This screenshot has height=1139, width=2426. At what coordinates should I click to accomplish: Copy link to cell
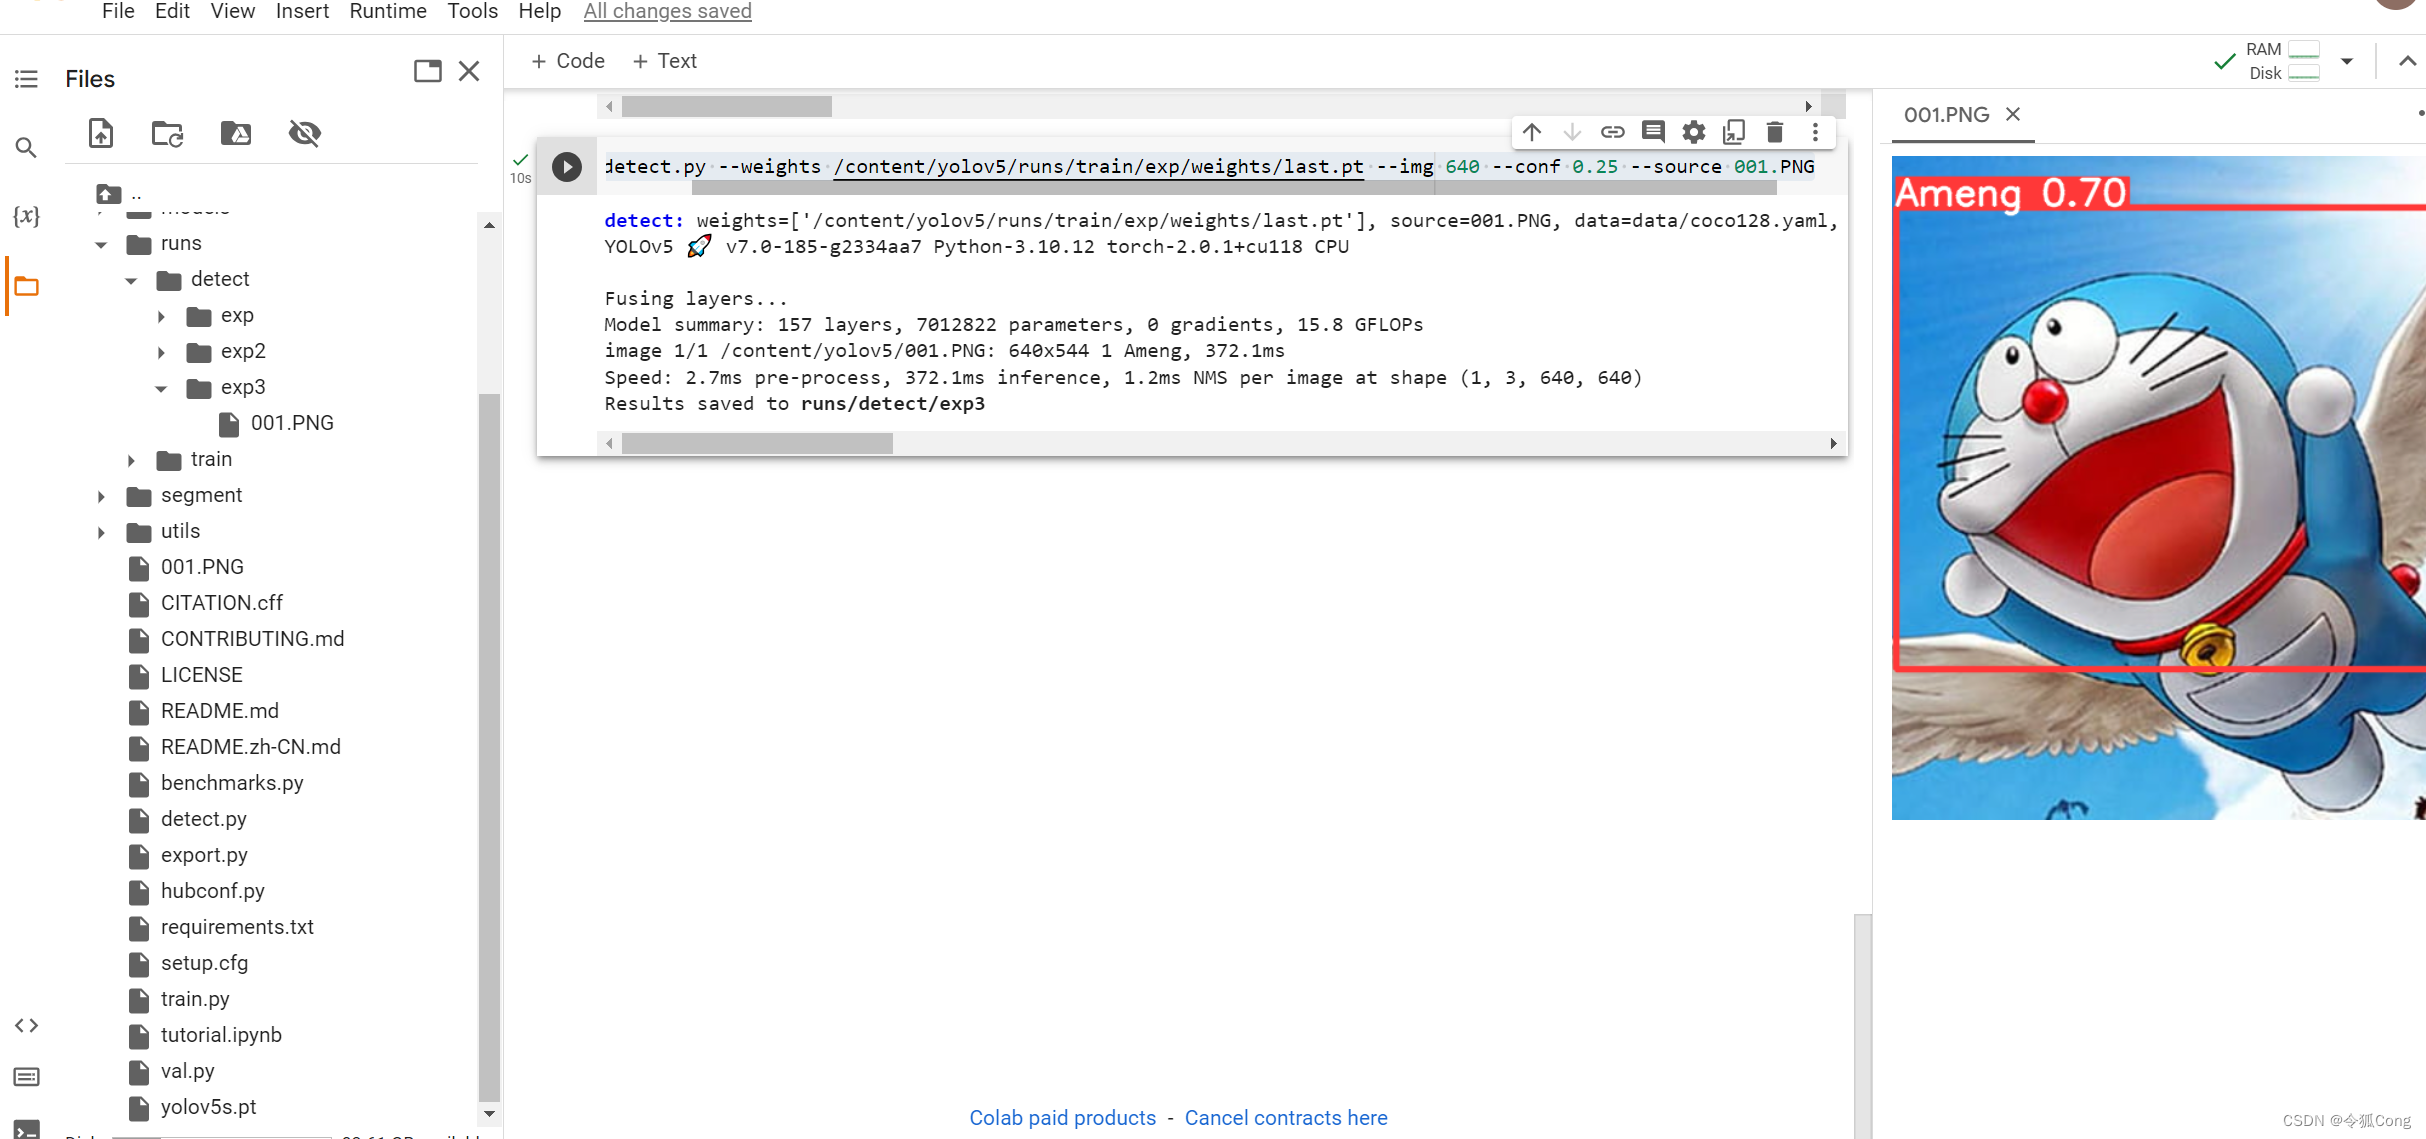tap(1612, 132)
